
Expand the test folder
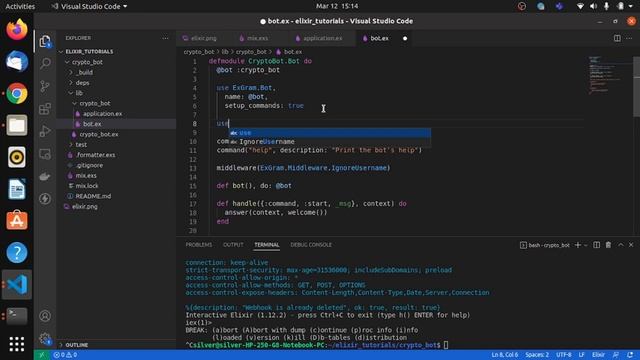pyautogui.click(x=81, y=144)
